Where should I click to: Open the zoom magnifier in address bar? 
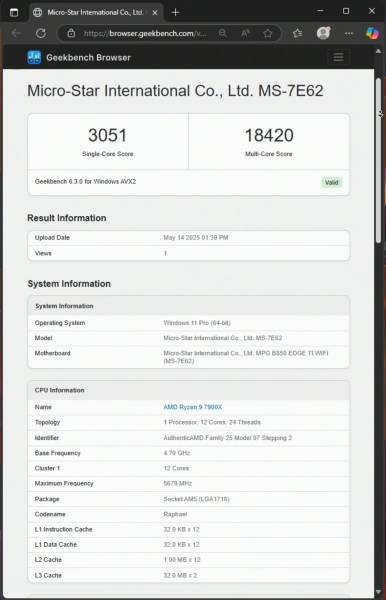point(222,33)
